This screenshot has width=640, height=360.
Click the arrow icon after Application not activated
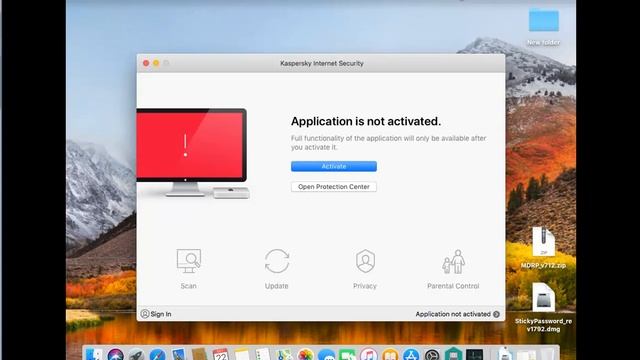pyautogui.click(x=496, y=314)
